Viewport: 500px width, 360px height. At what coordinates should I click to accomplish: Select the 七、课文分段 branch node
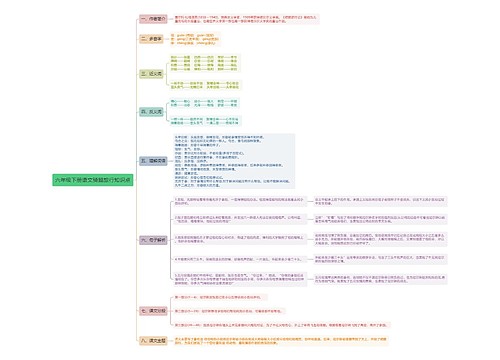click(x=153, y=311)
